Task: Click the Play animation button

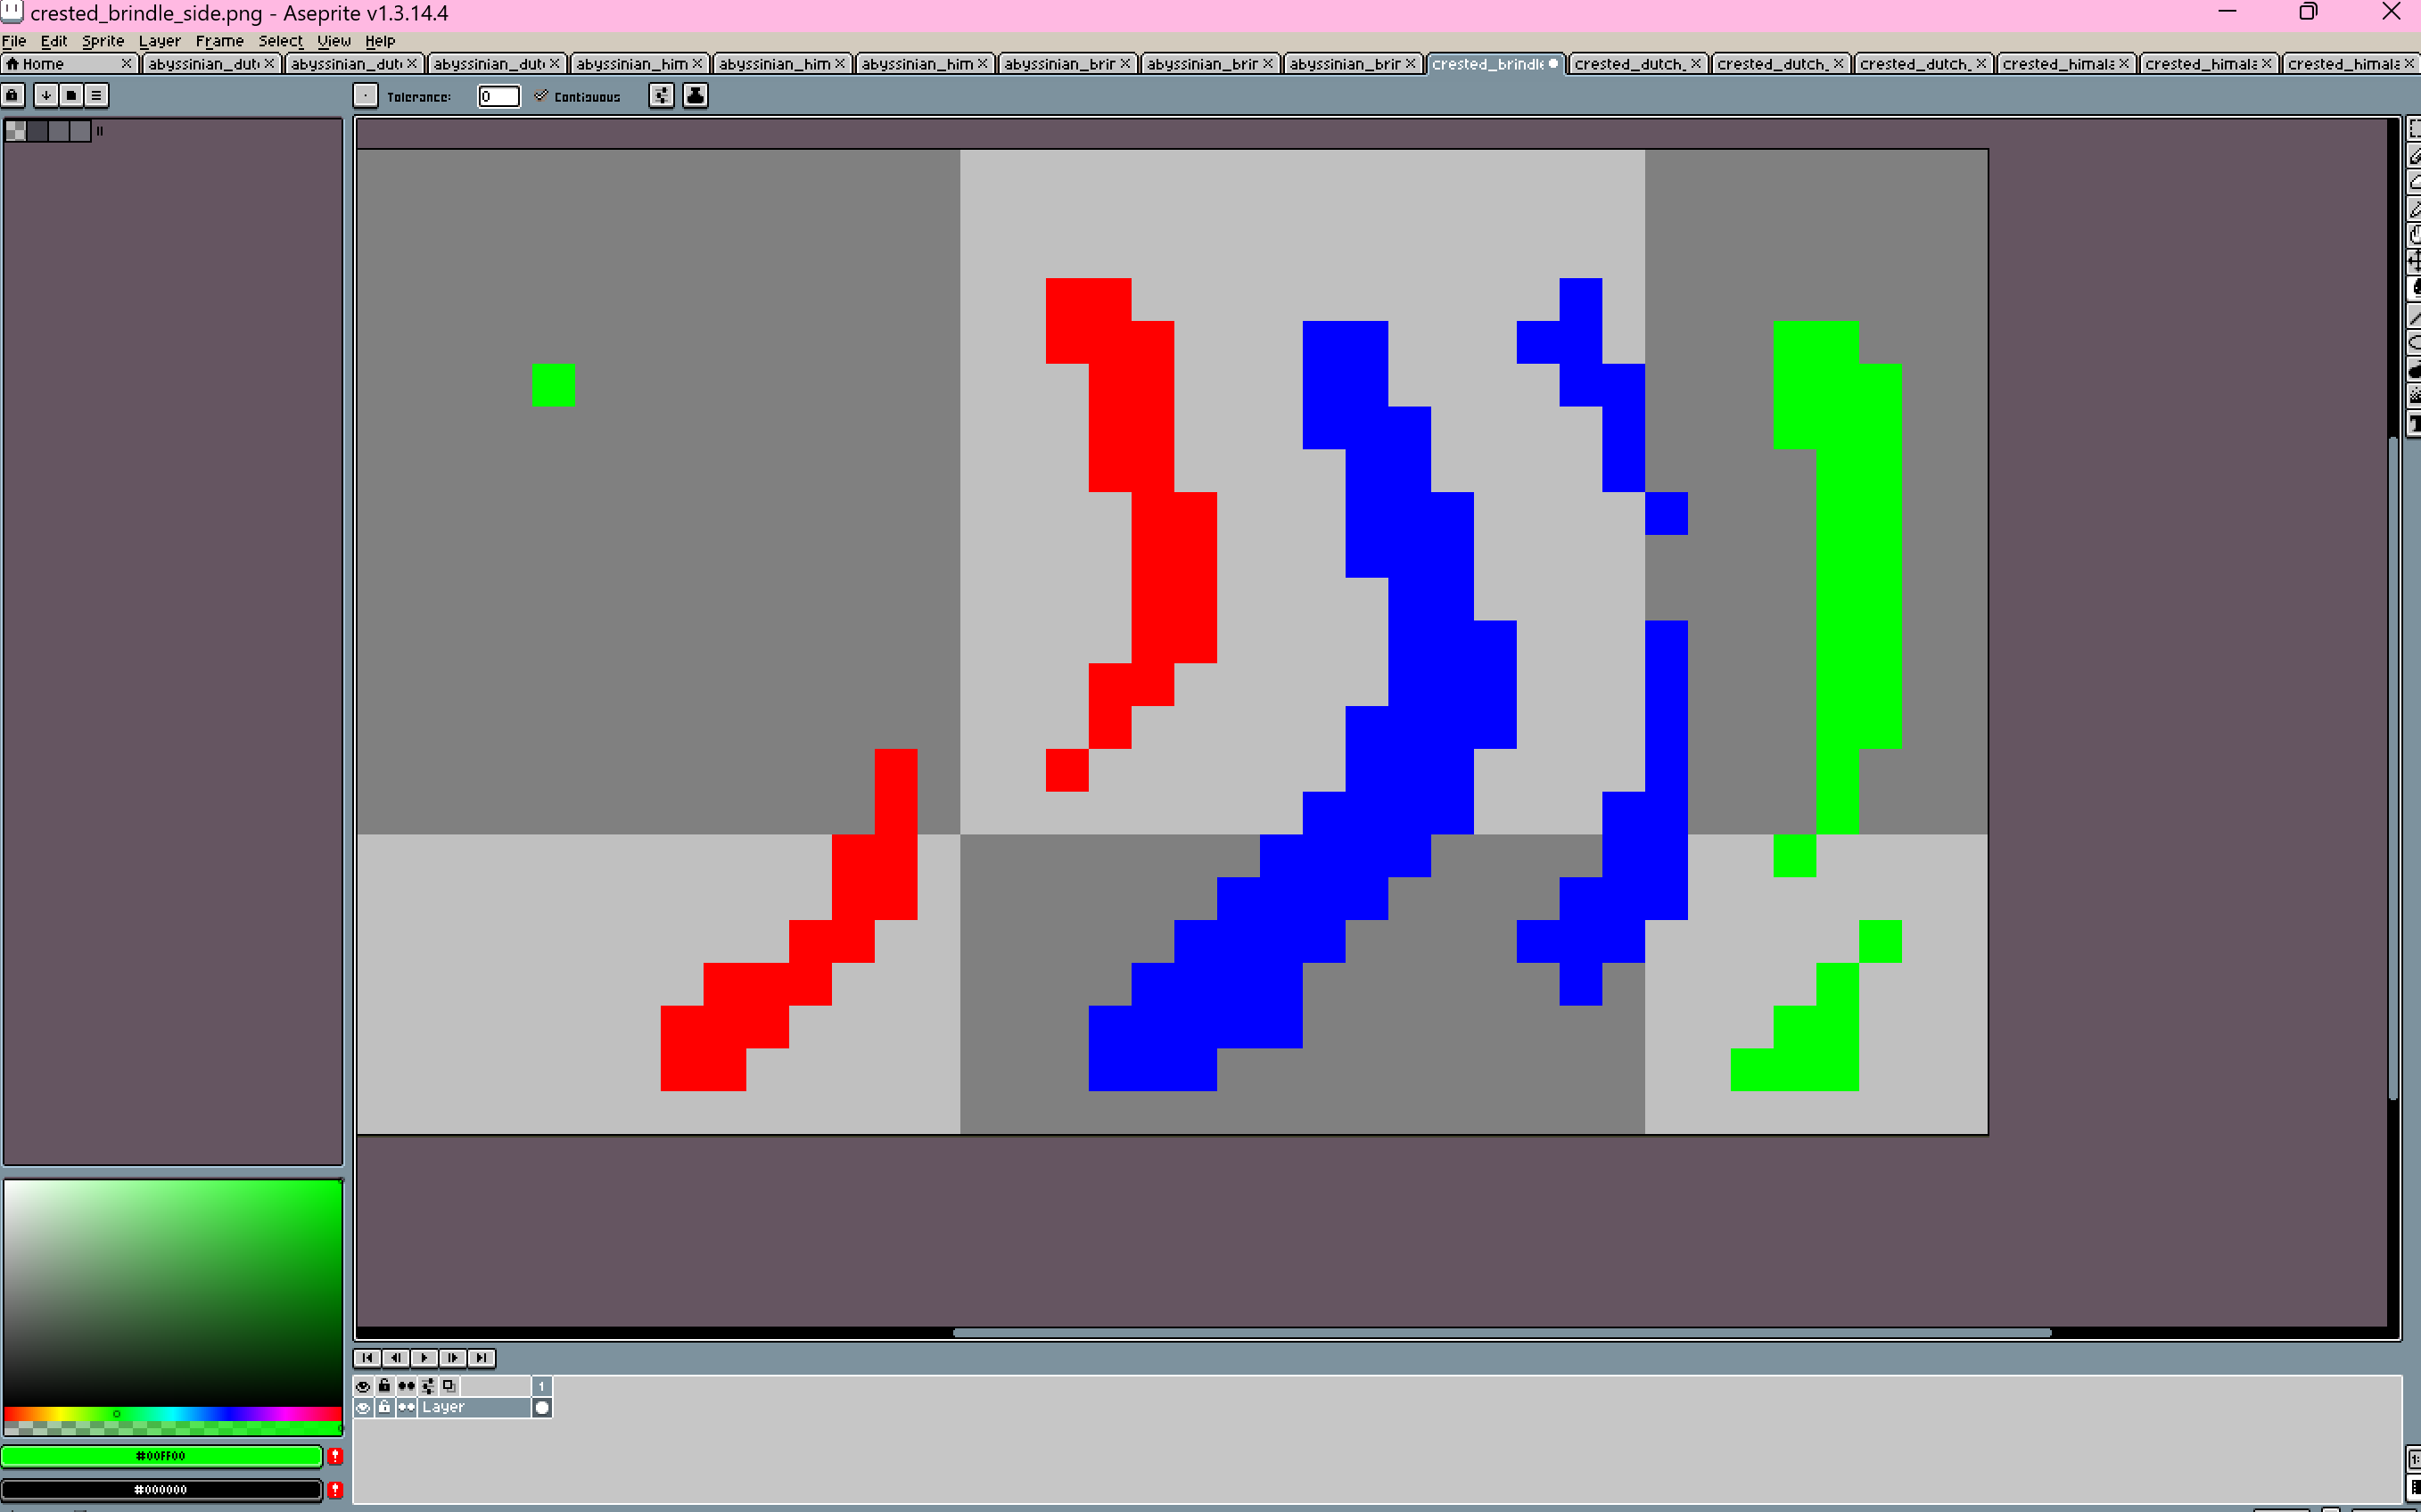Action: coord(425,1357)
